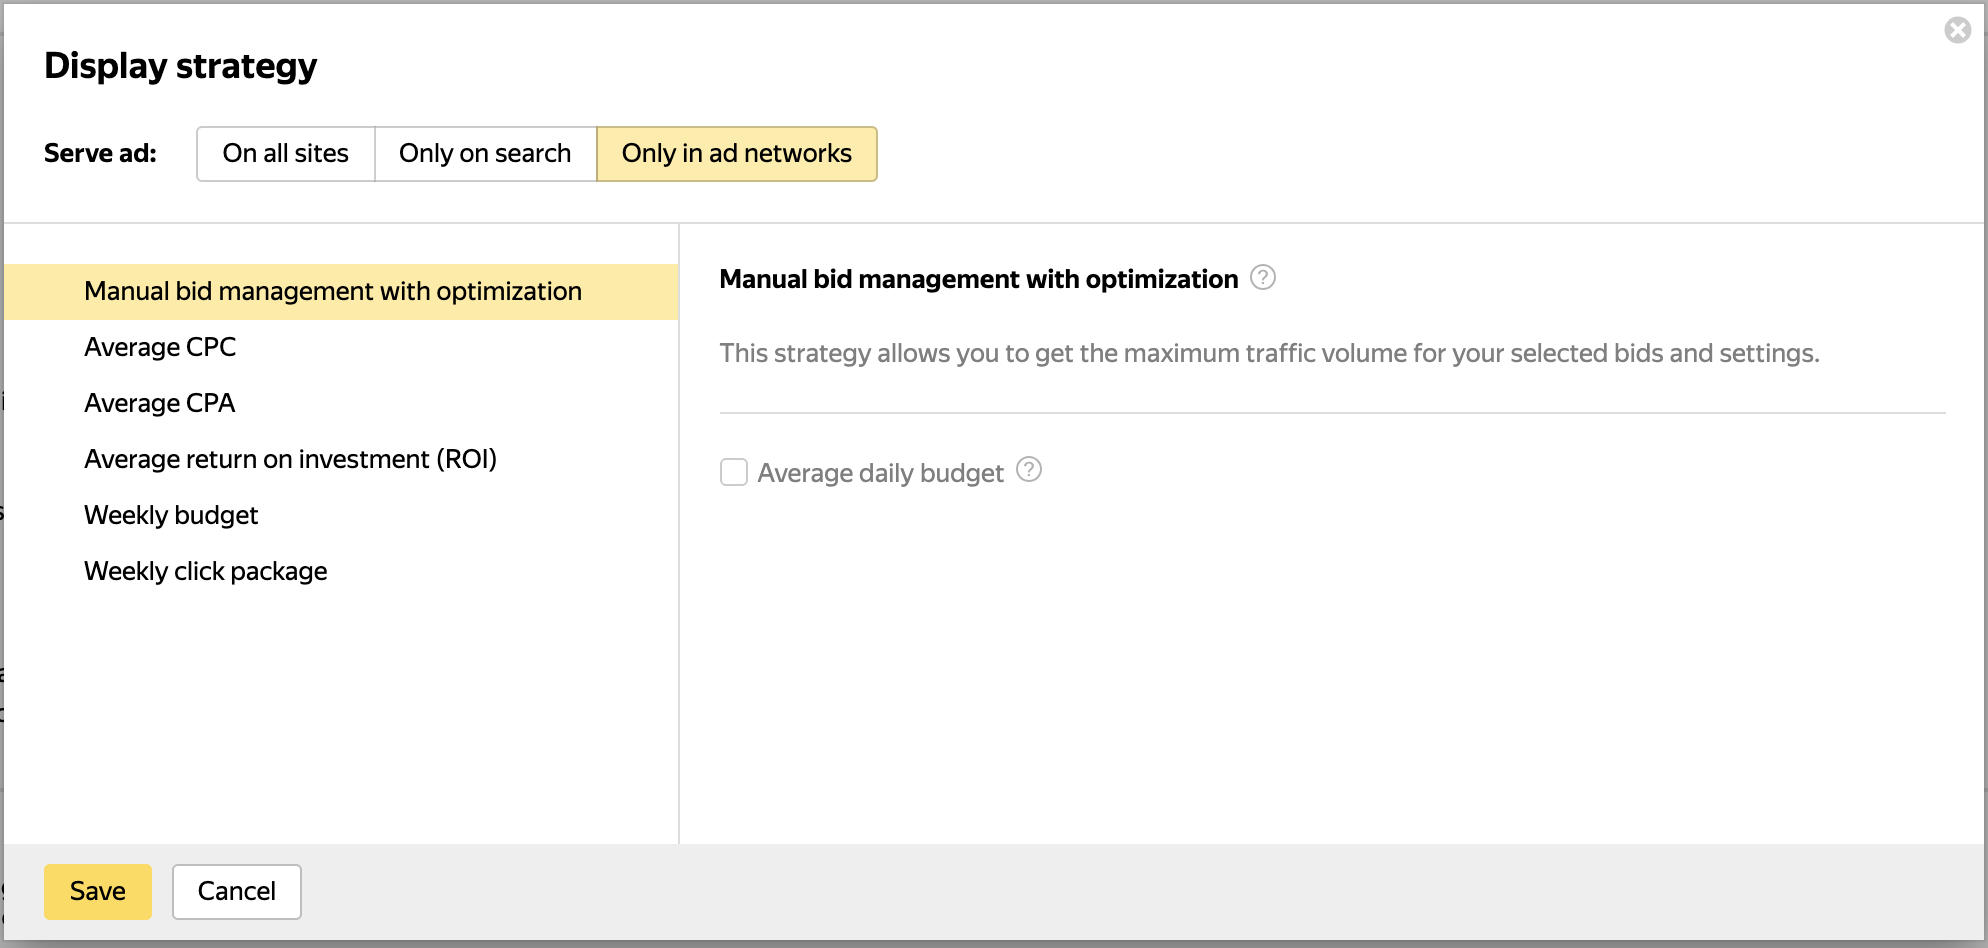Click the Serve ad label

tap(100, 154)
